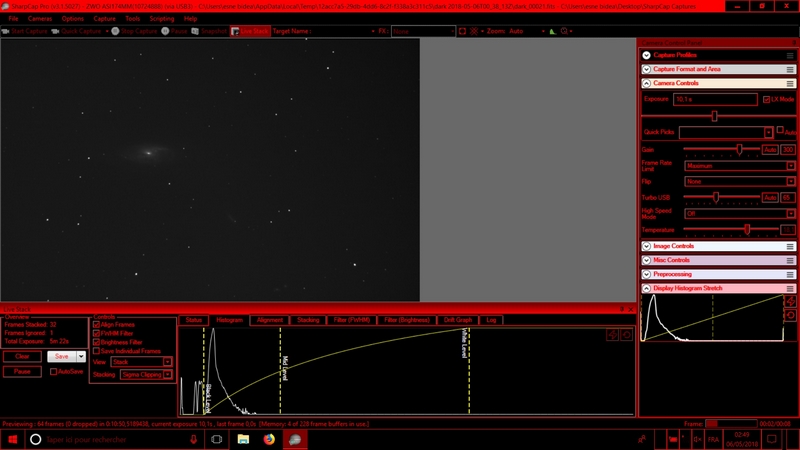Click the Pause button in the Live Stack panel
The height and width of the screenshot is (450, 800).
[x=22, y=371]
